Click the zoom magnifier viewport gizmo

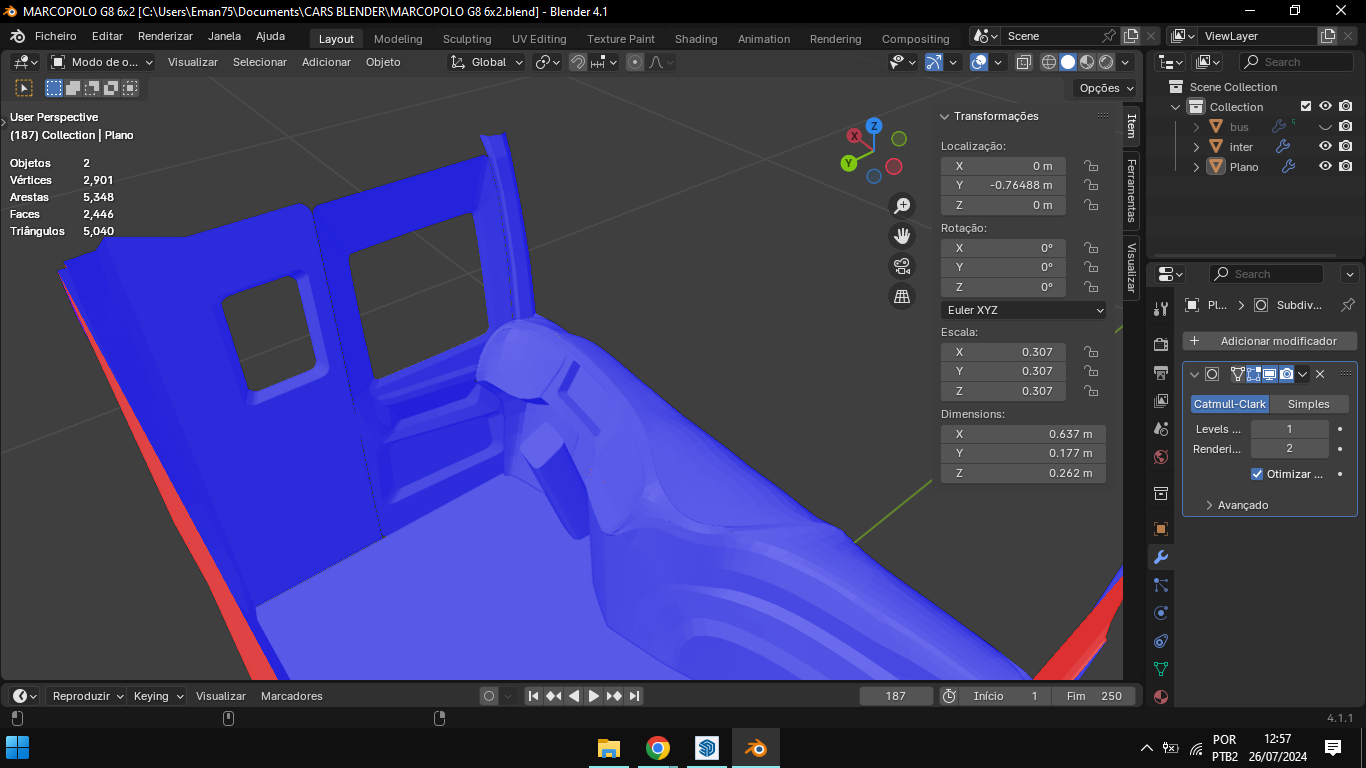click(x=902, y=206)
